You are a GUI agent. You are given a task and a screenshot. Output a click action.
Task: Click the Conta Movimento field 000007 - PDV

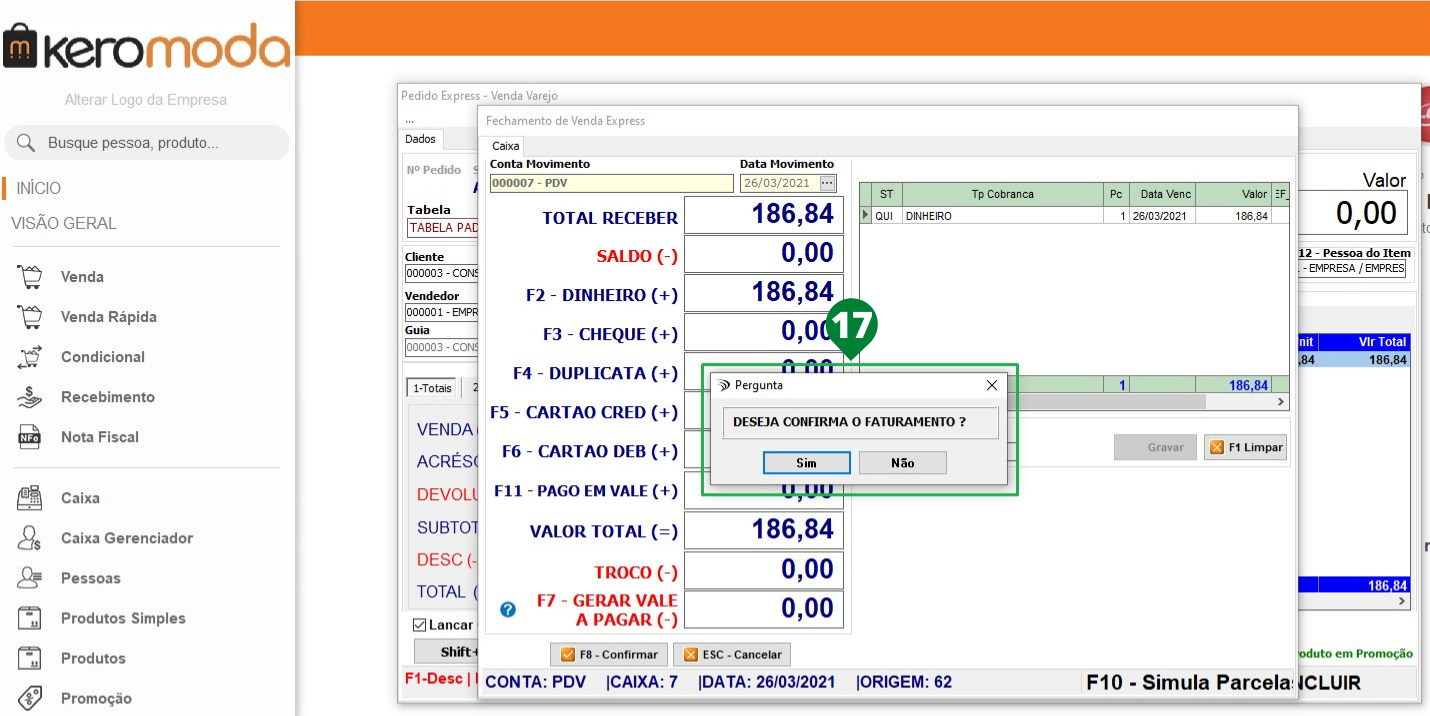[x=611, y=183]
